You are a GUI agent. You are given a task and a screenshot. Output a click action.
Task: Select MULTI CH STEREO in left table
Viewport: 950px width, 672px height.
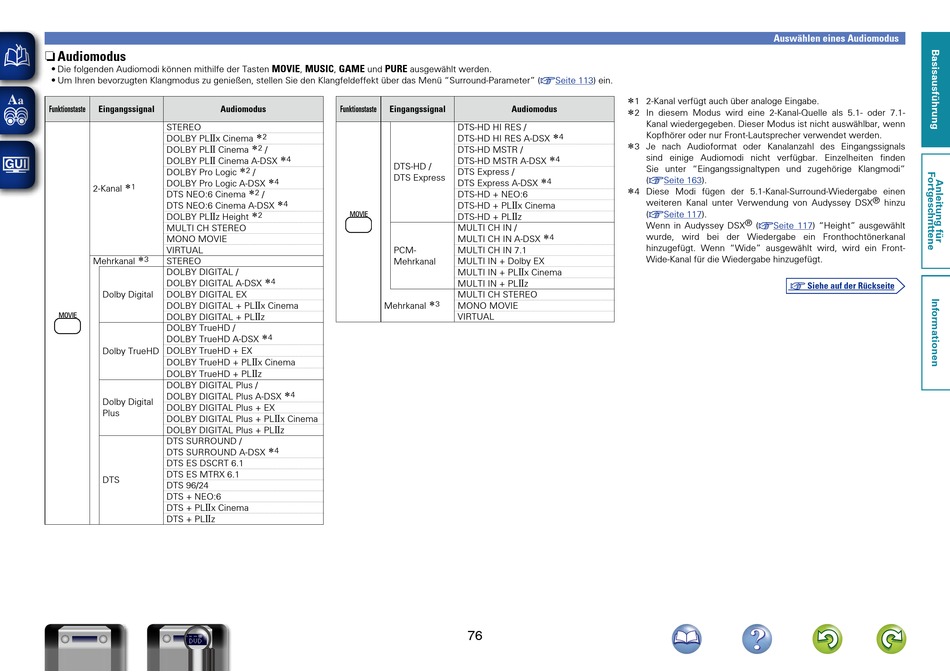(243, 228)
